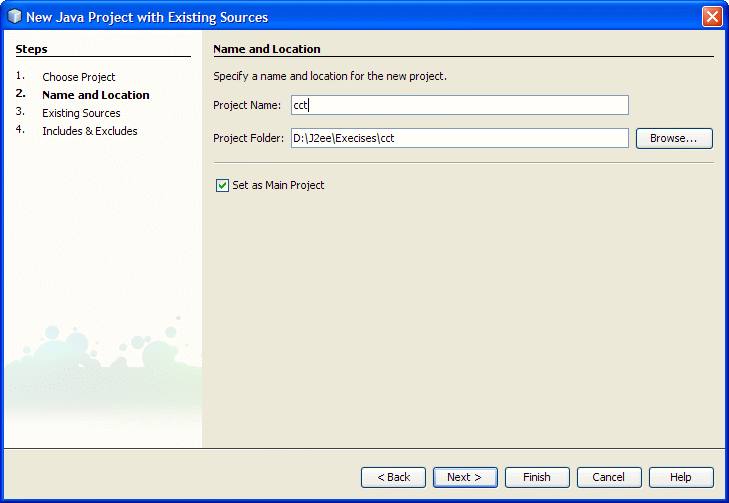This screenshot has width=729, height=503.
Task: Select the Includes & Excludes step text
Action: pos(90,131)
